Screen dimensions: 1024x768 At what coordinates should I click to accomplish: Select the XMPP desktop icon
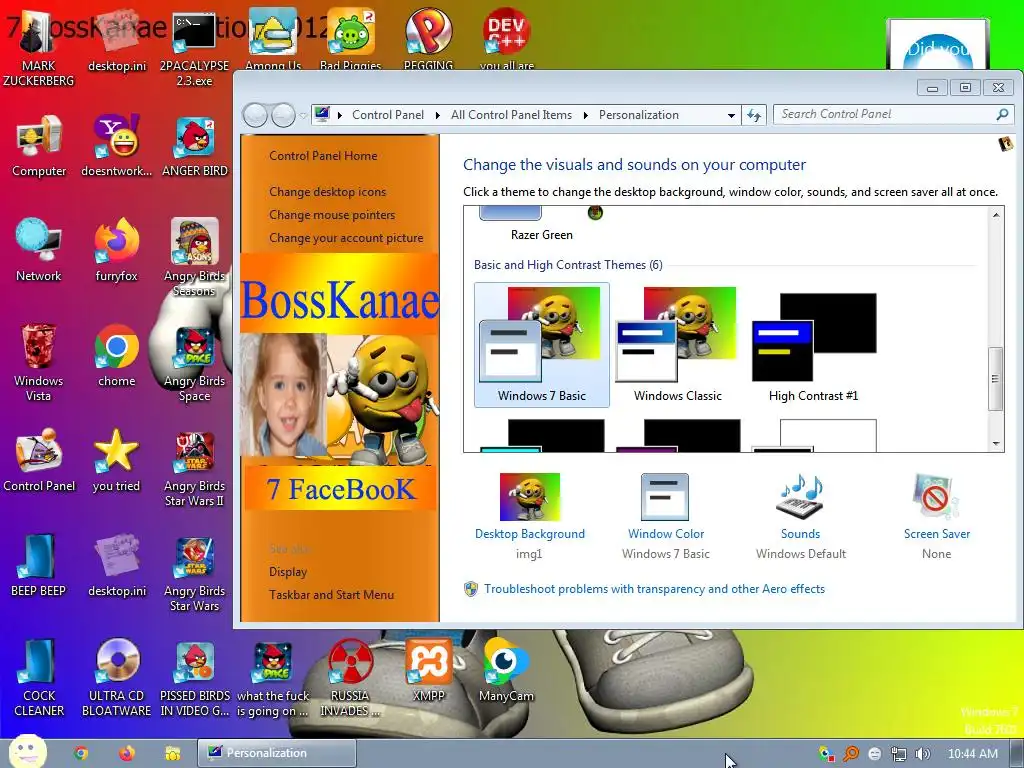coord(428,670)
